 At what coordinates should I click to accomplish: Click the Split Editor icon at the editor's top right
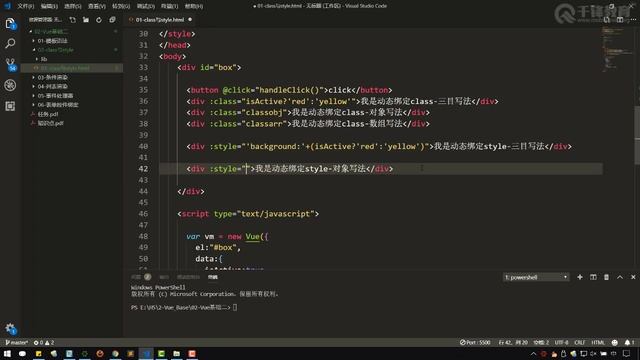(620, 20)
